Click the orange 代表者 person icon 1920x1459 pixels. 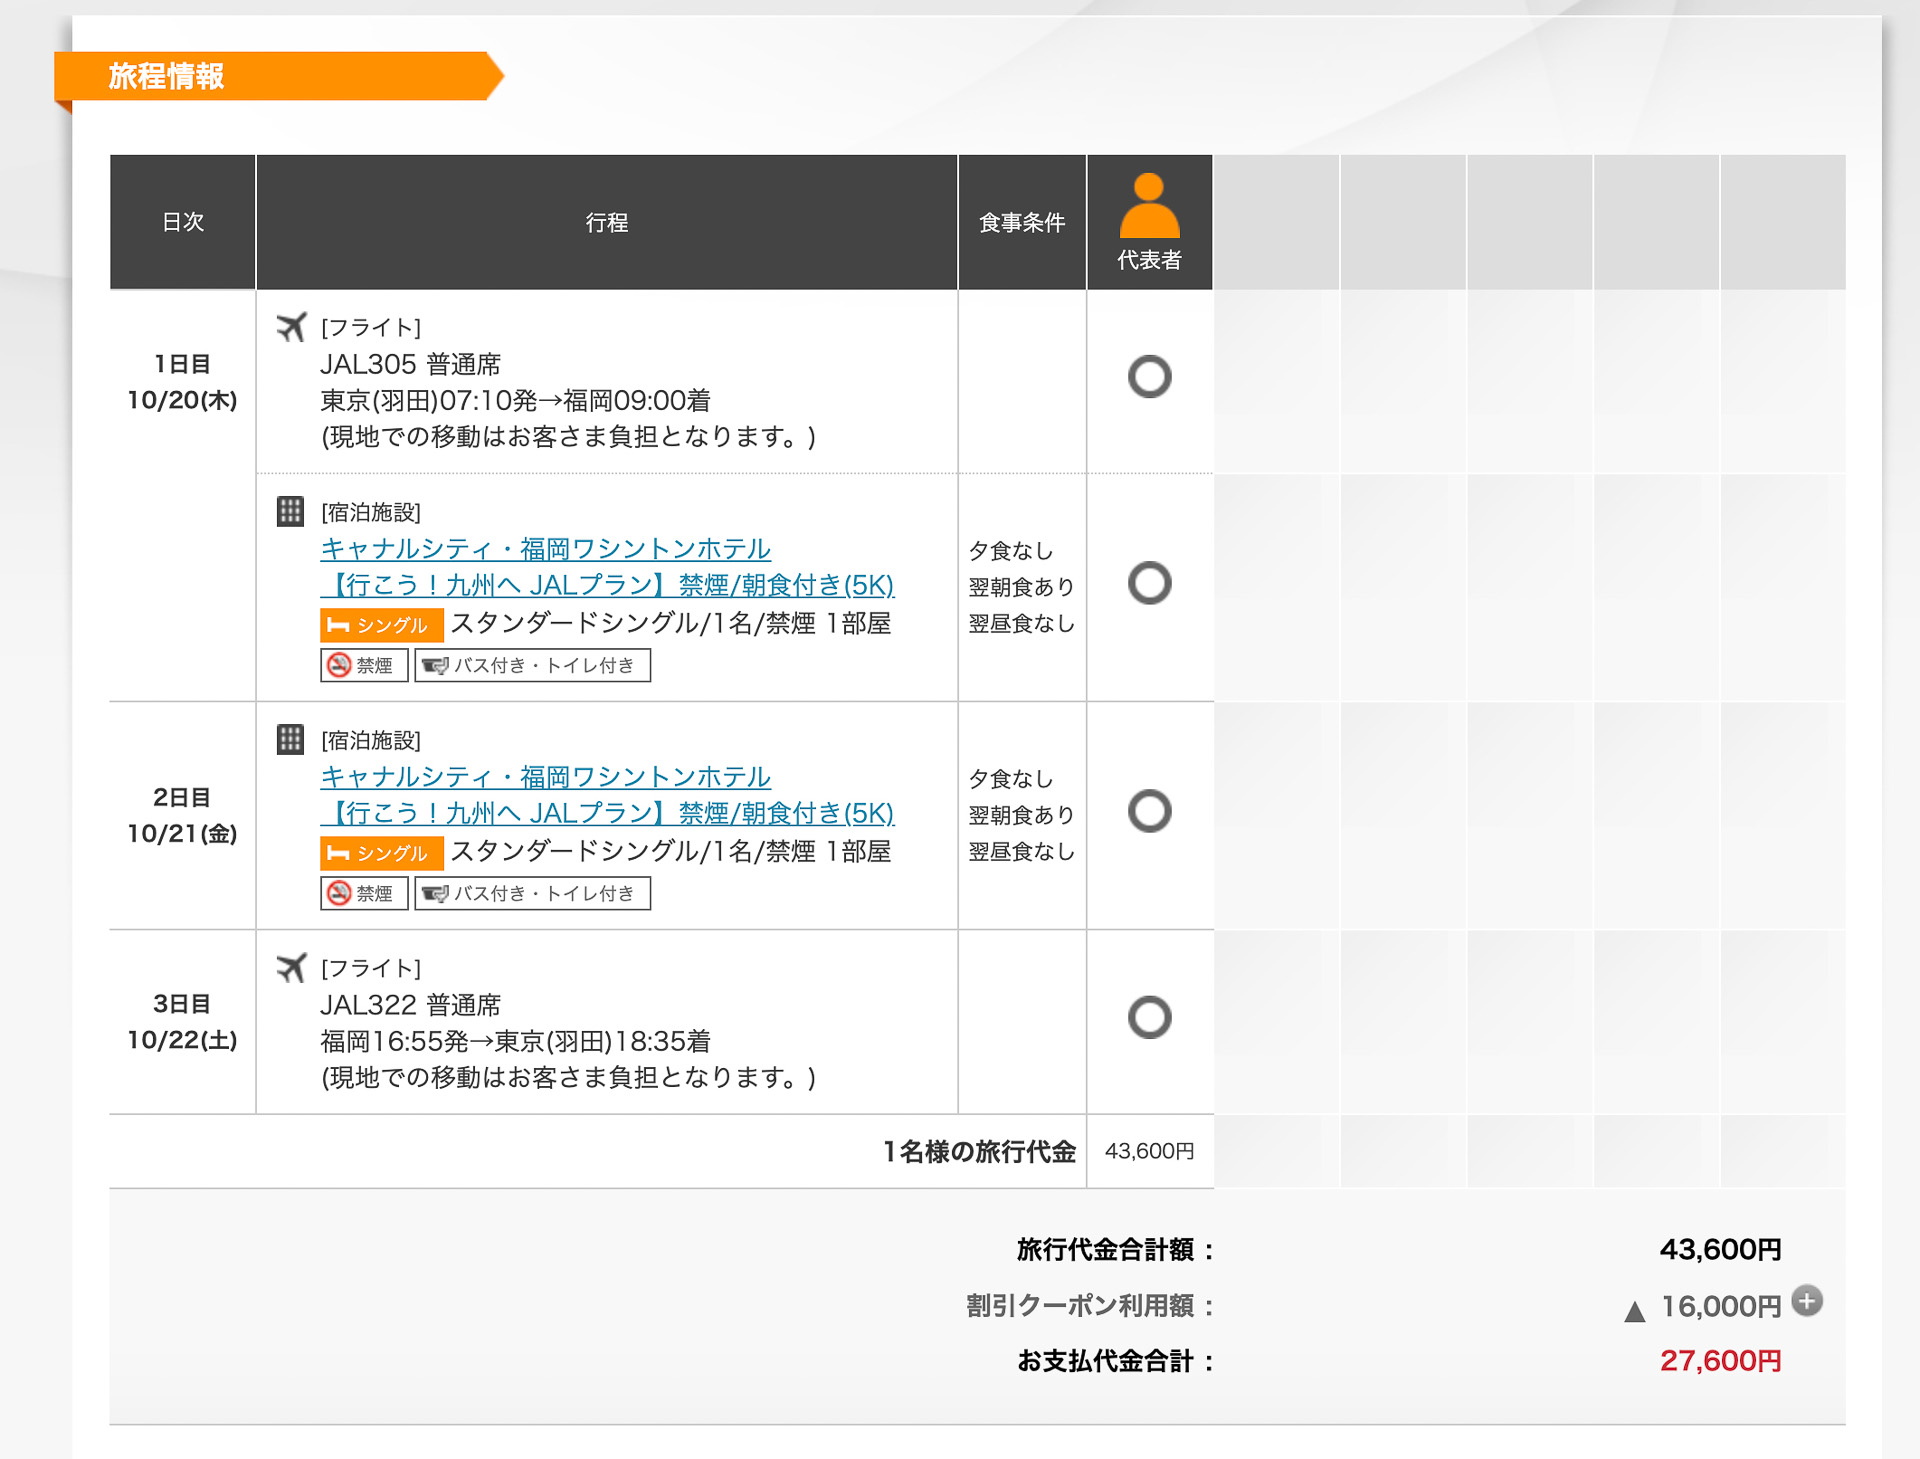[x=1149, y=206]
